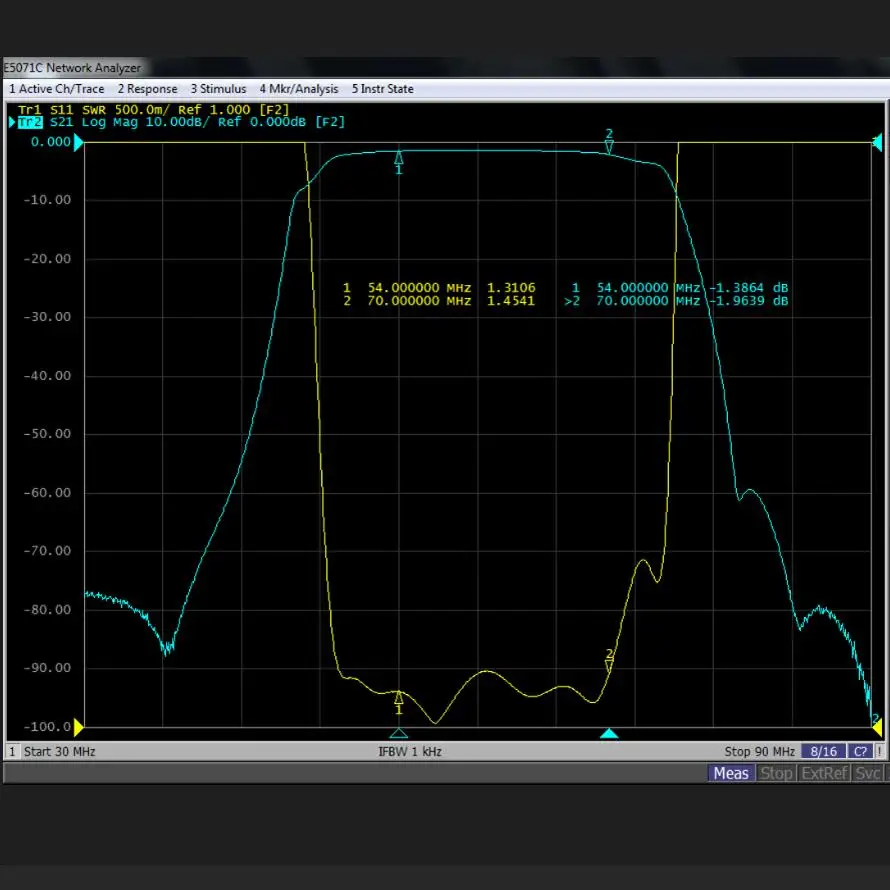Open the Instr State menu
This screenshot has width=890, height=890.
pyautogui.click(x=382, y=89)
